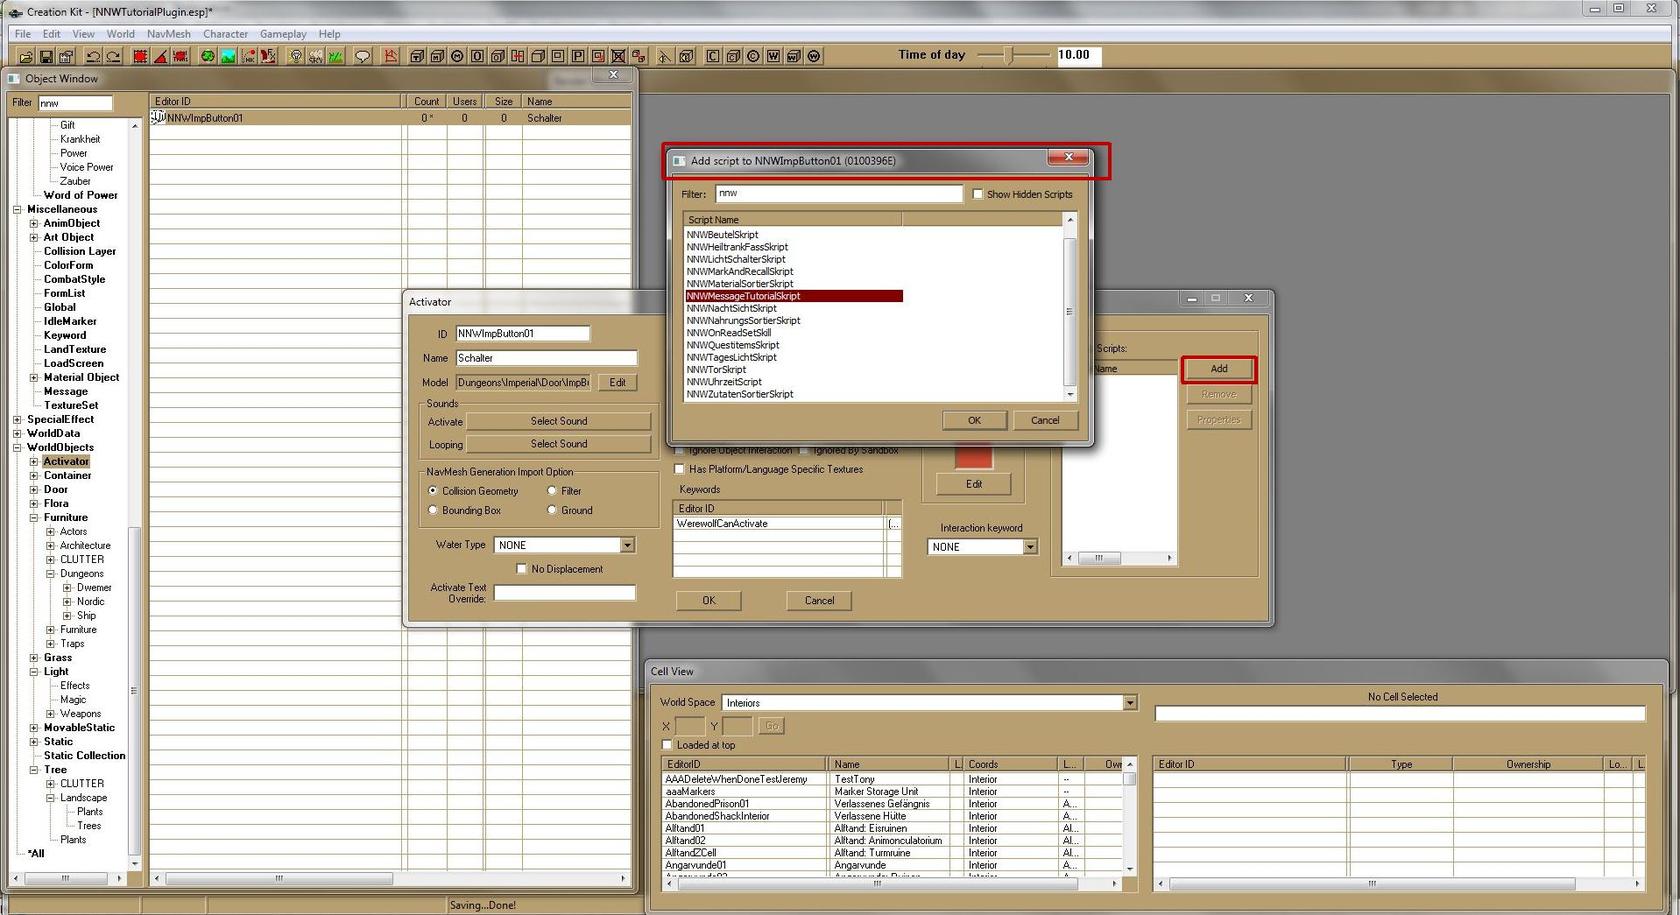Click the green globe world icon in toolbar
The image size is (1680, 915).
tap(208, 56)
